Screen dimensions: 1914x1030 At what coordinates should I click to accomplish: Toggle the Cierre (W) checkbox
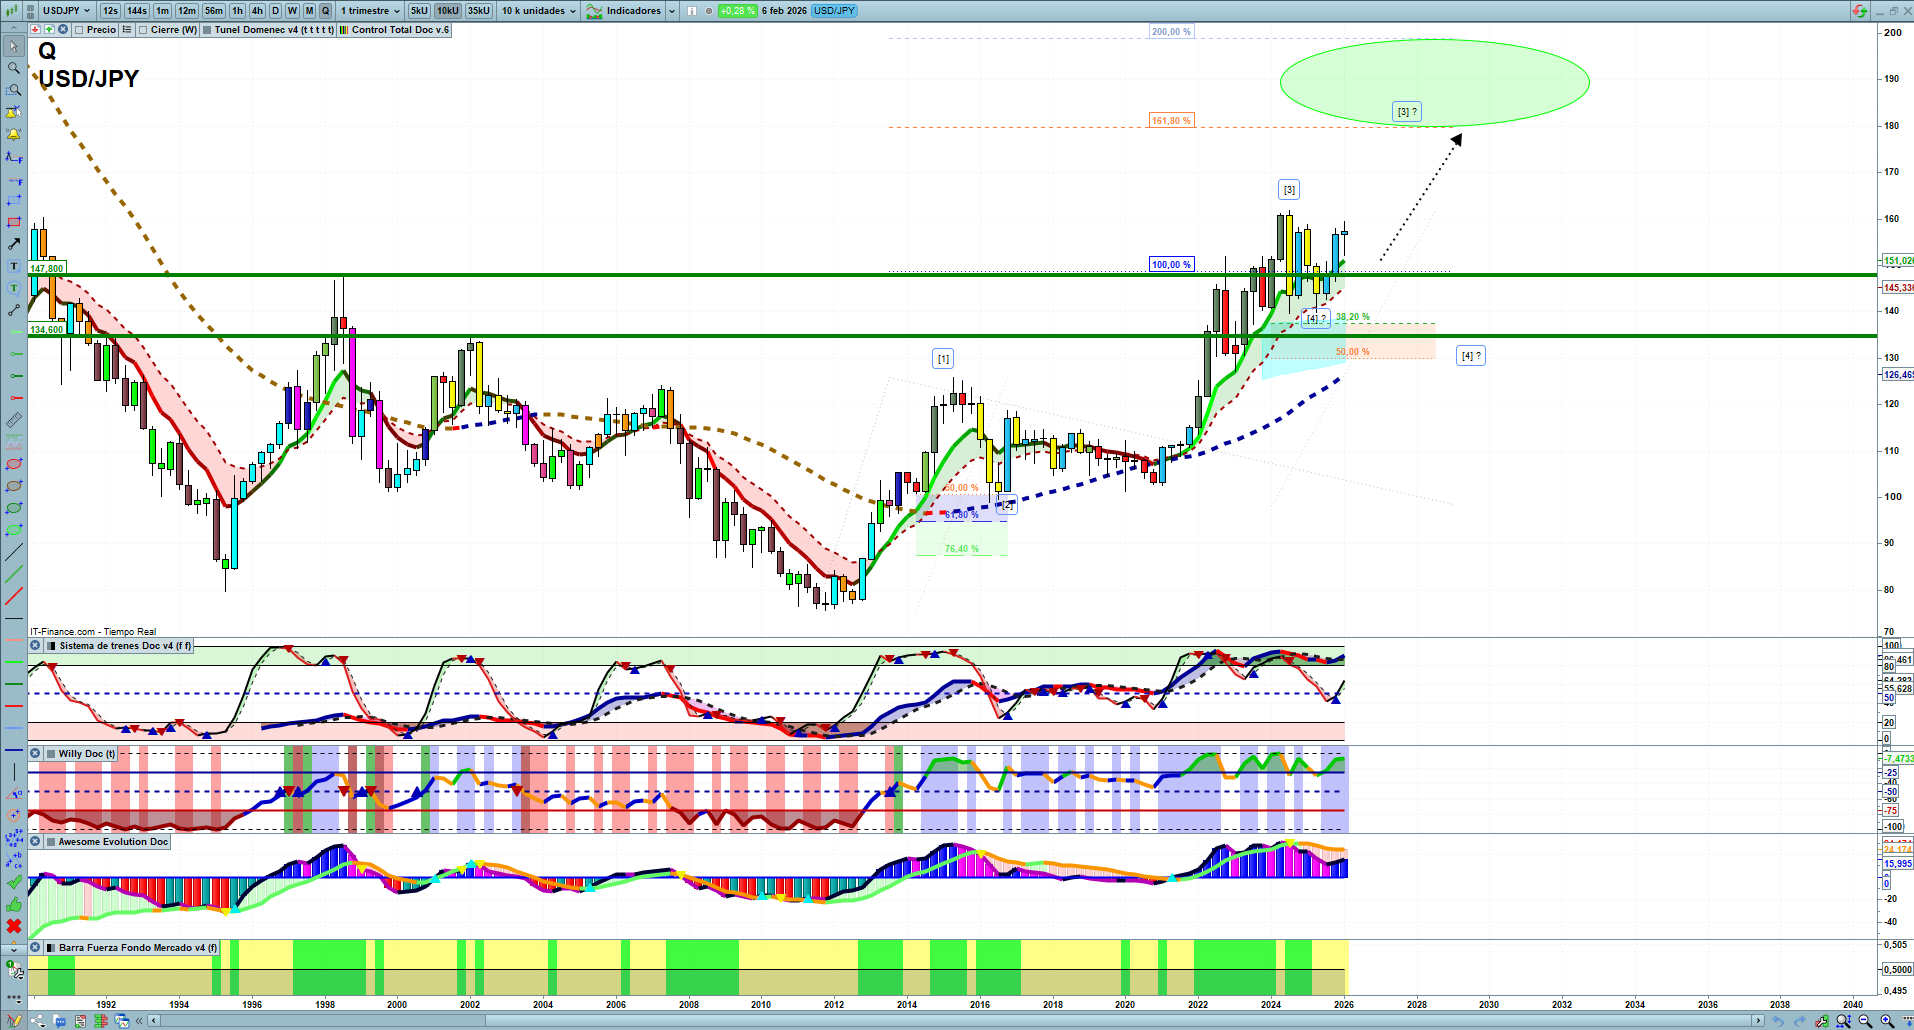(168, 30)
